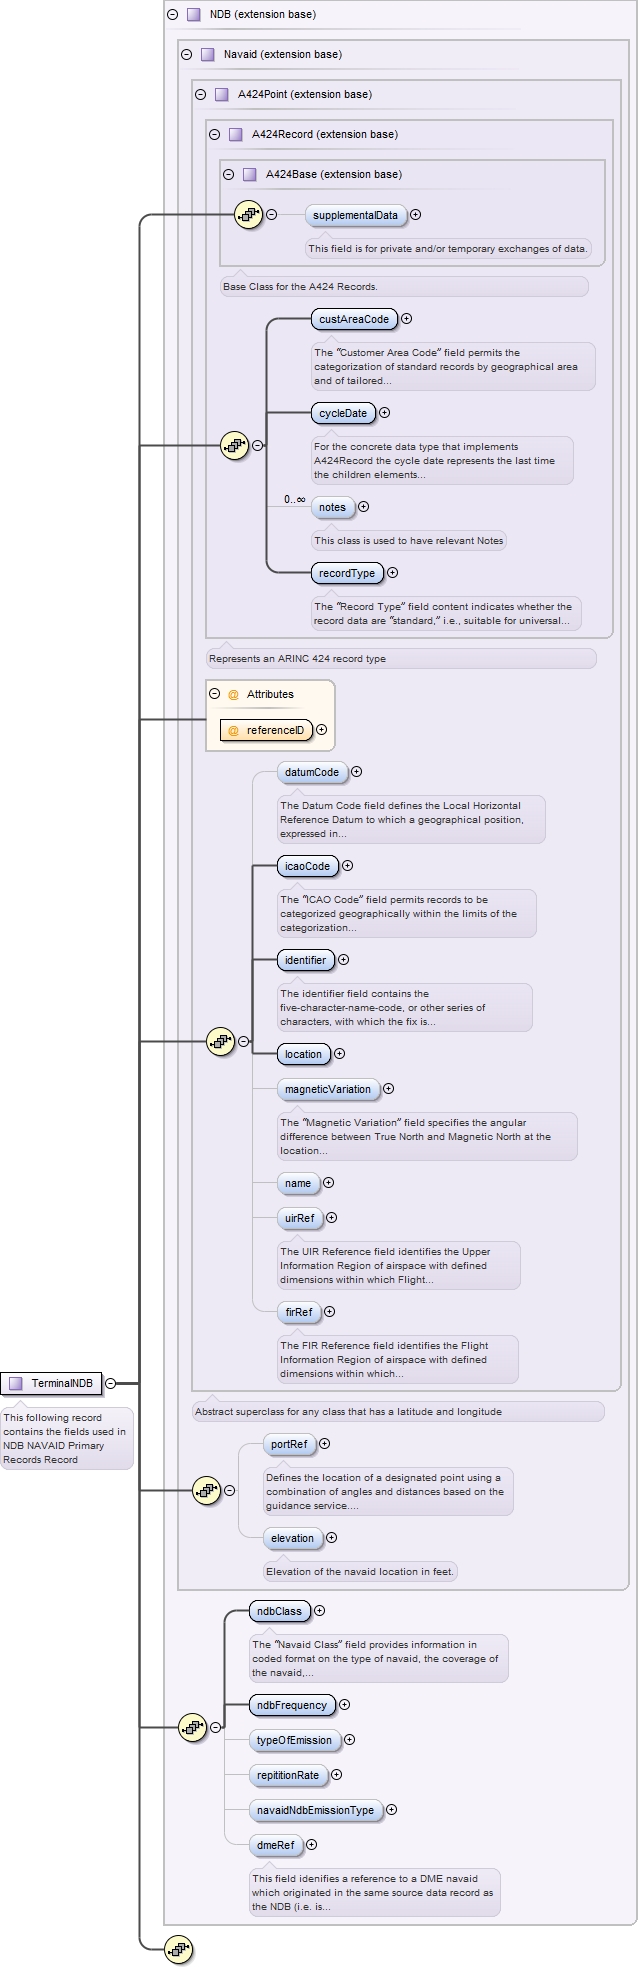Collapse the Navaid (extension base) section

186,55
